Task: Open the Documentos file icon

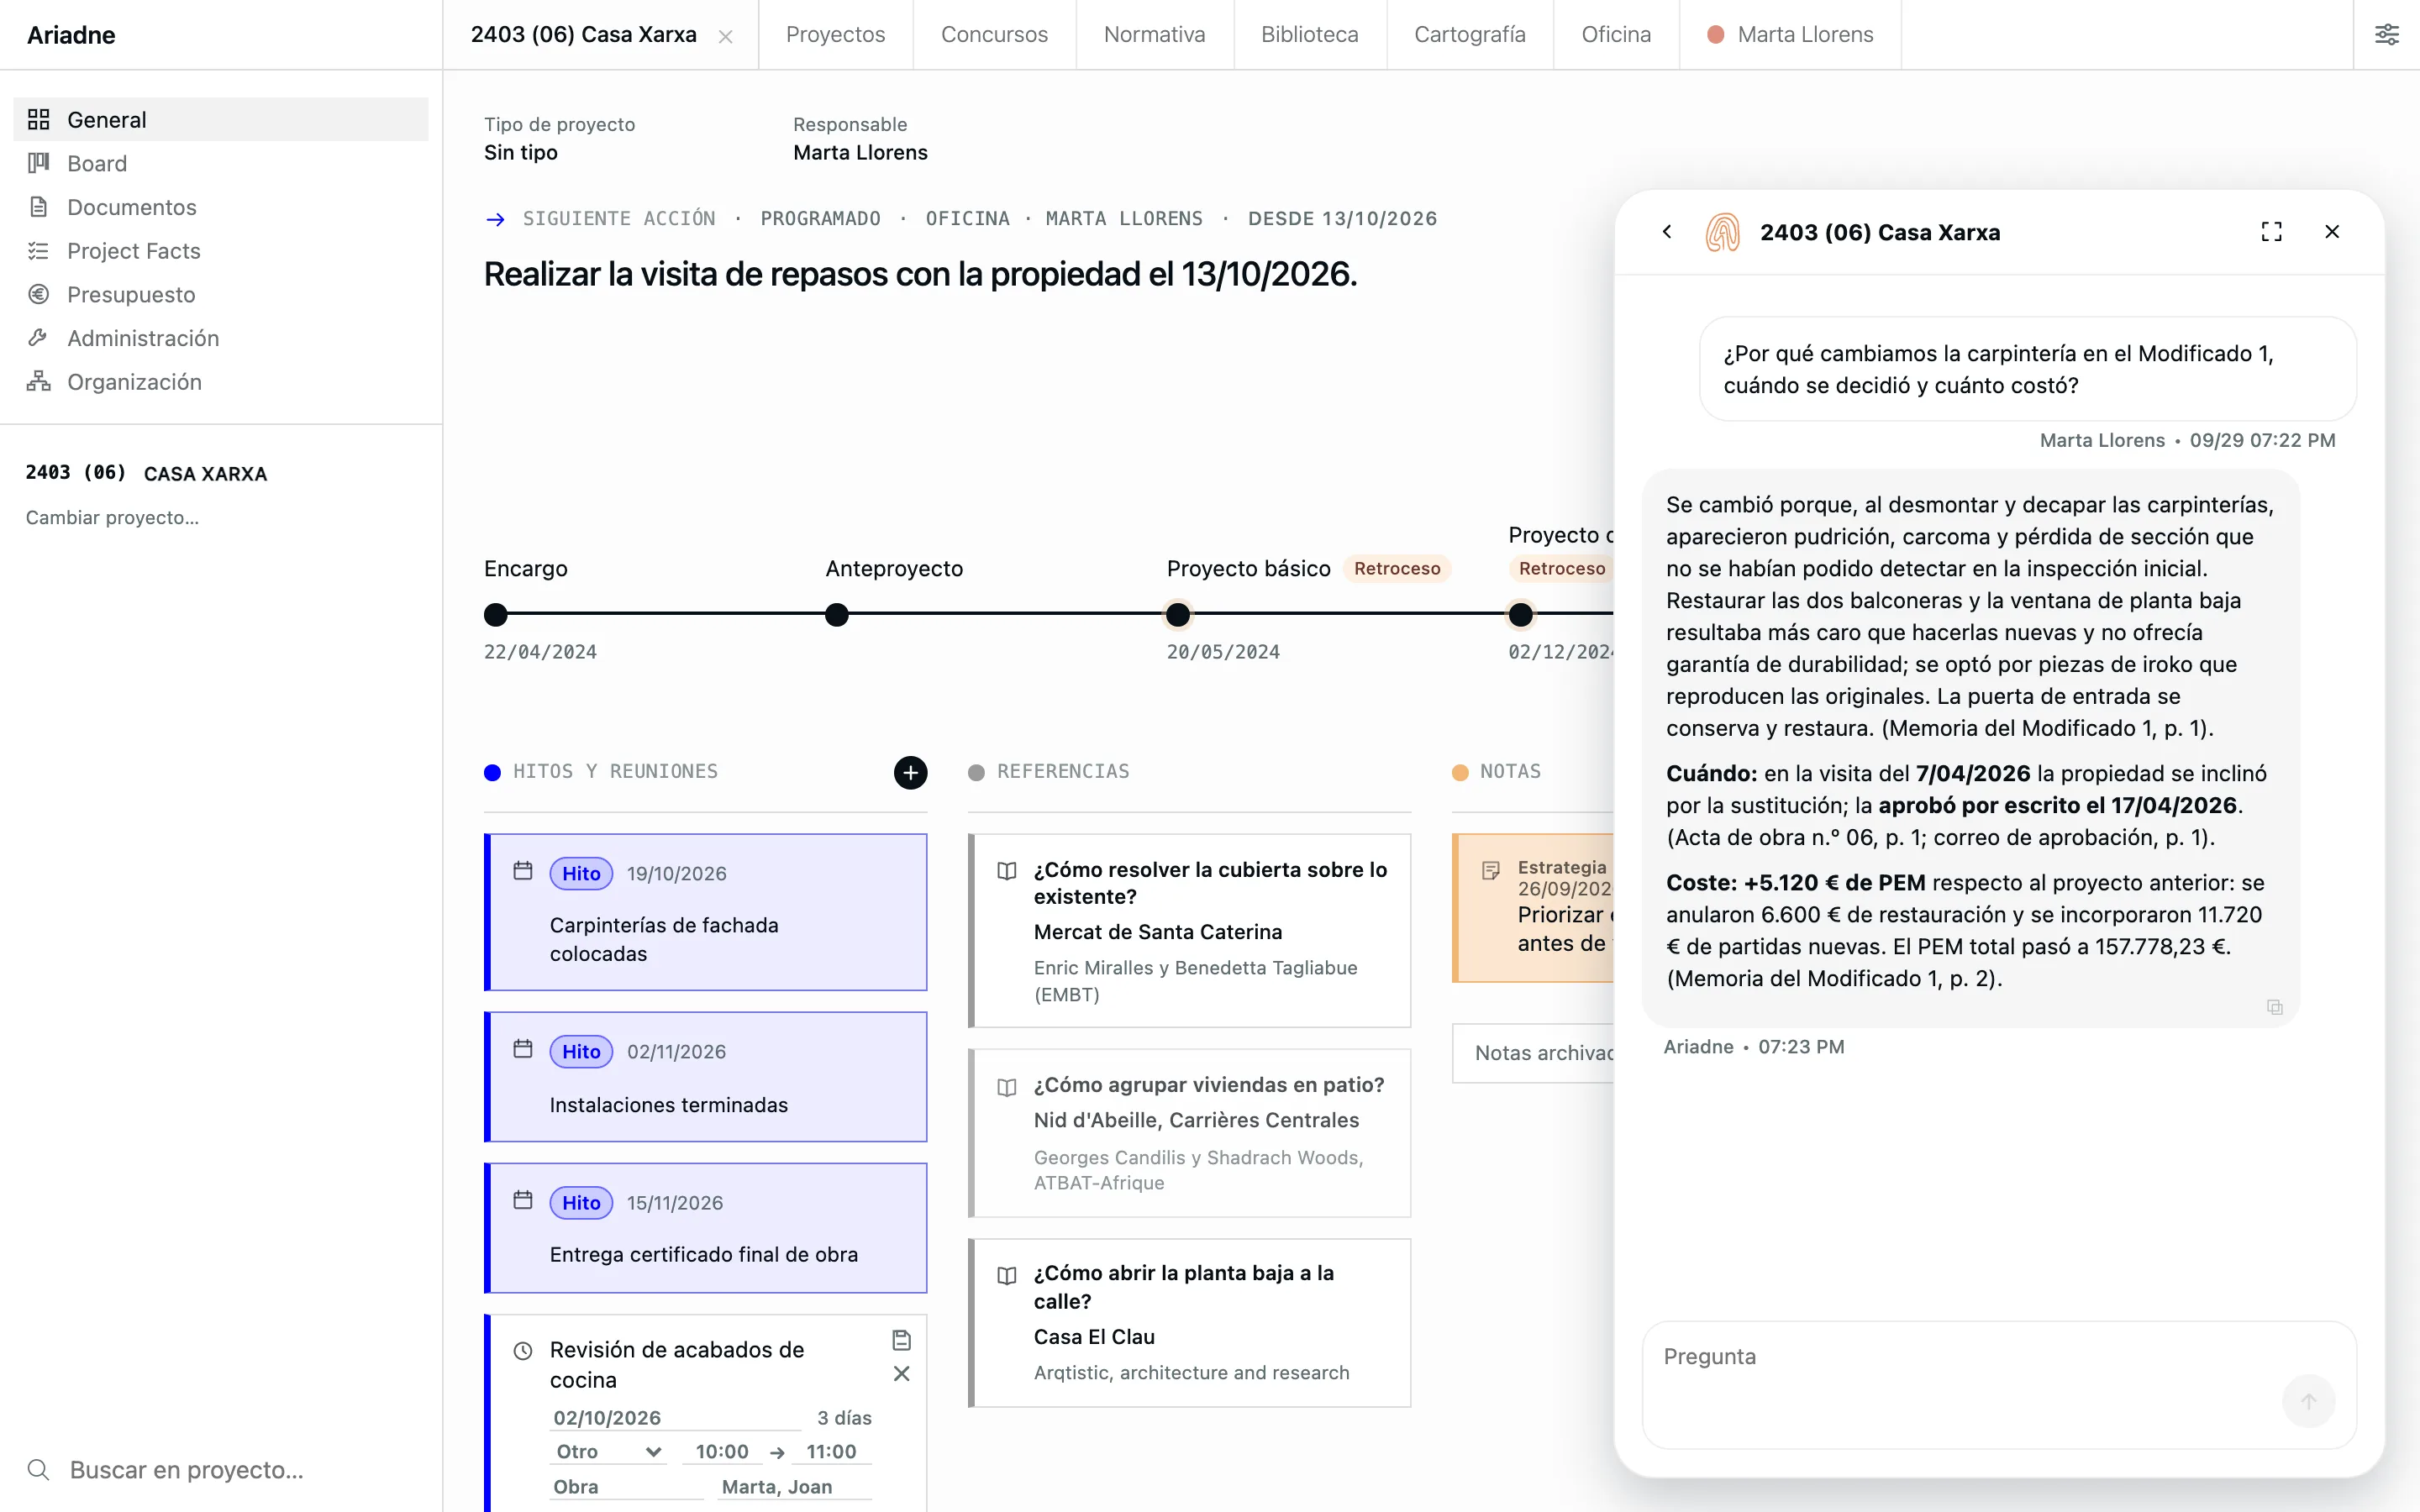Action: point(39,207)
